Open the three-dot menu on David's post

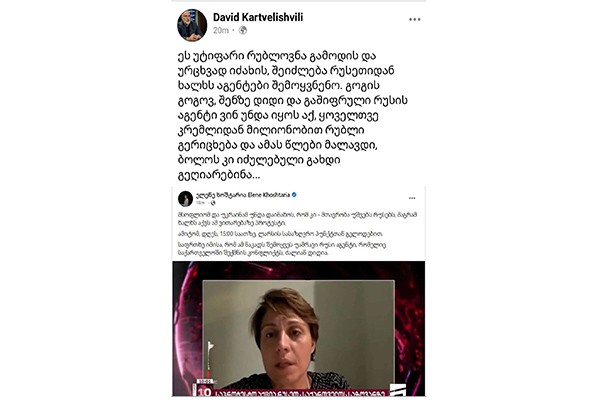(414, 20)
